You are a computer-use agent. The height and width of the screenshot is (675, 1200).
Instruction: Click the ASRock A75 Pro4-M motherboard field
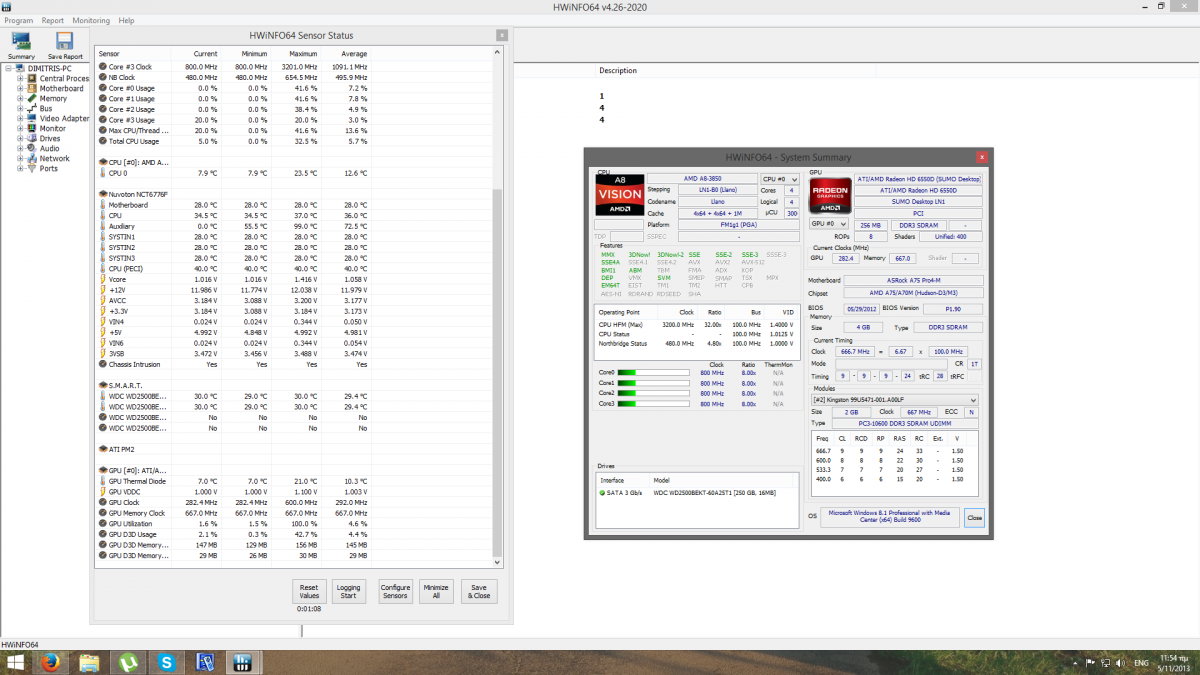pyautogui.click(x=913, y=281)
